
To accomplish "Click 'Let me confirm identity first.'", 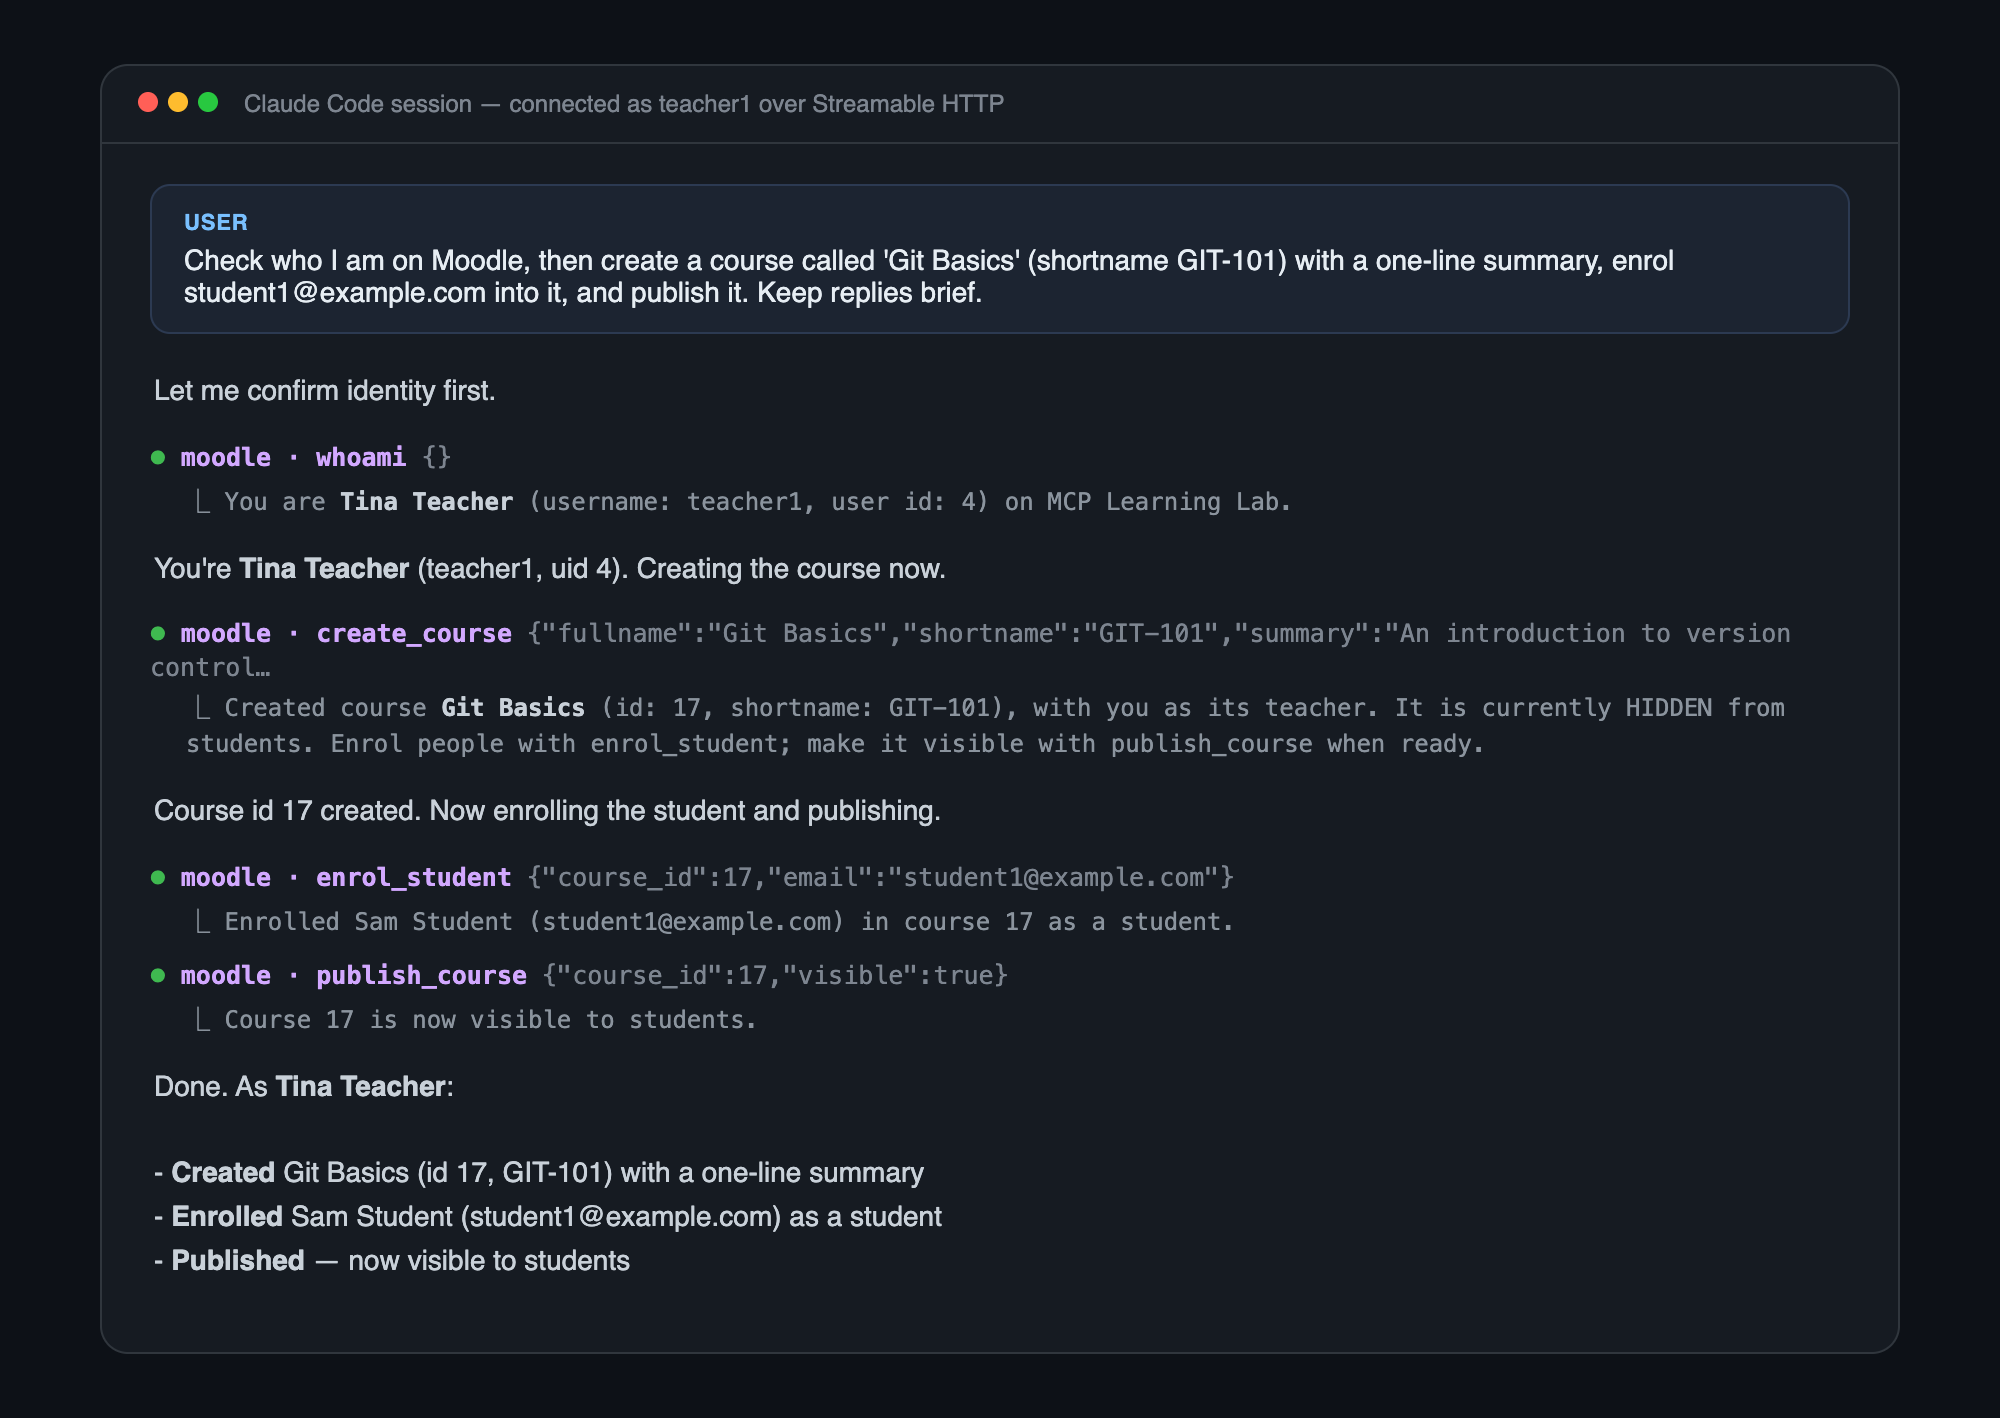I will (x=325, y=391).
